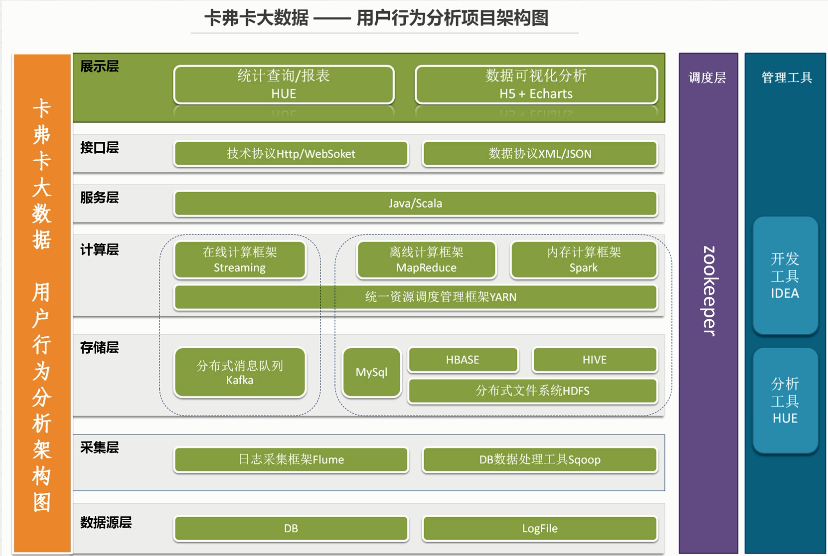Click the 技术协议Http/WebSoket block

[x=291, y=154]
